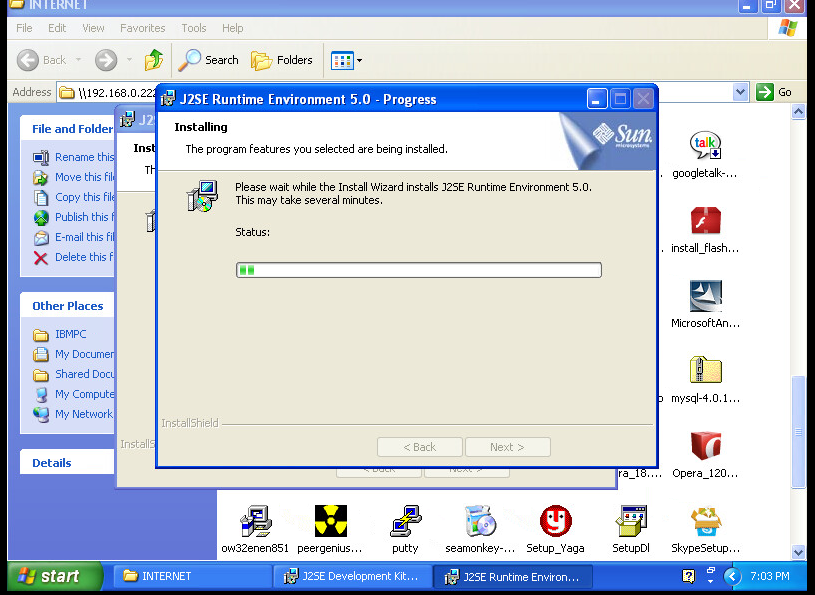Open the install_flash file icon
Image resolution: width=815 pixels, height=595 pixels.
tap(705, 221)
